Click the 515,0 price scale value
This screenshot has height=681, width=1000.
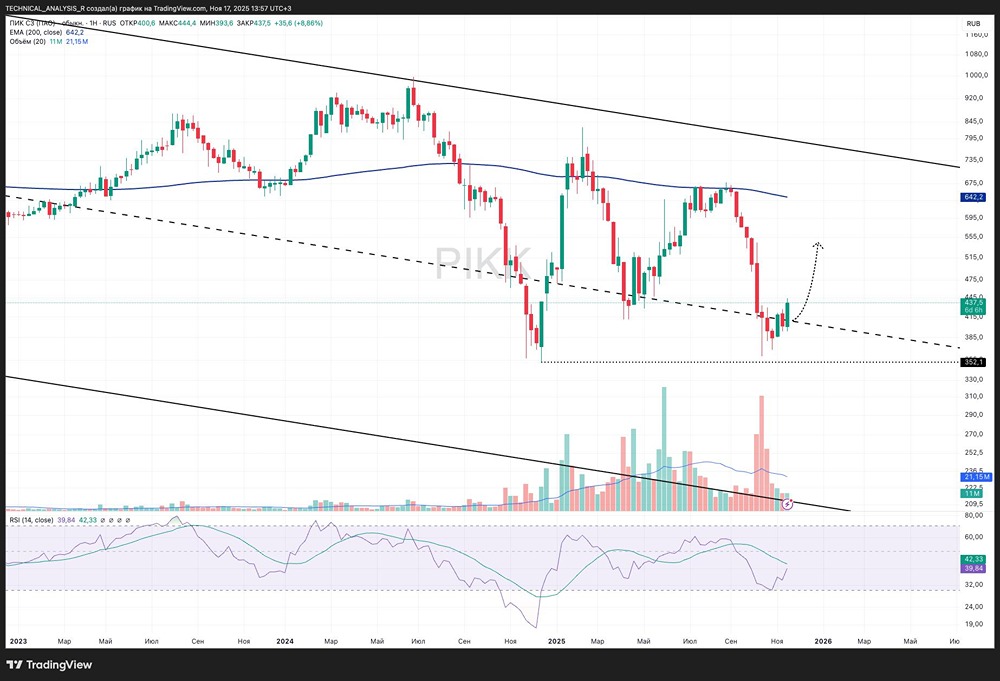coord(976,257)
